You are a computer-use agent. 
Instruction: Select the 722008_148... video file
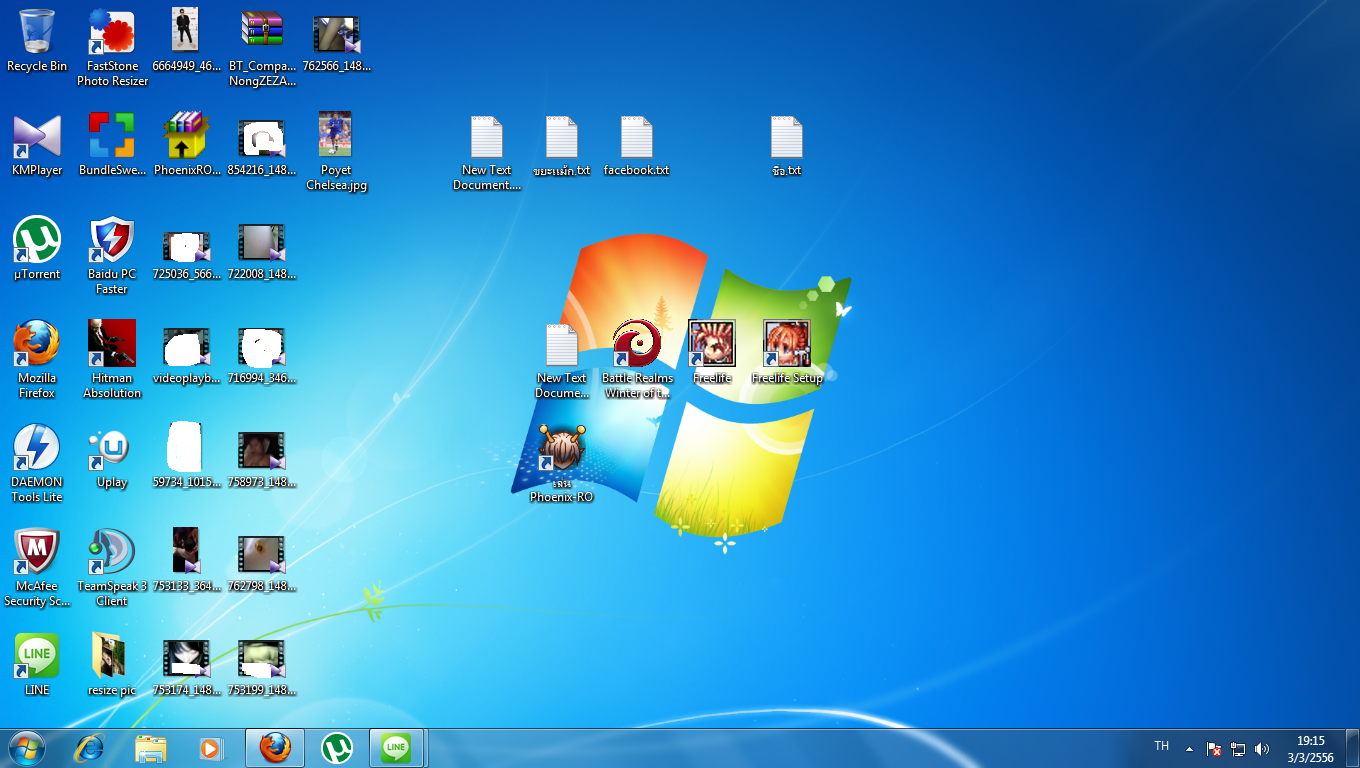tap(262, 249)
